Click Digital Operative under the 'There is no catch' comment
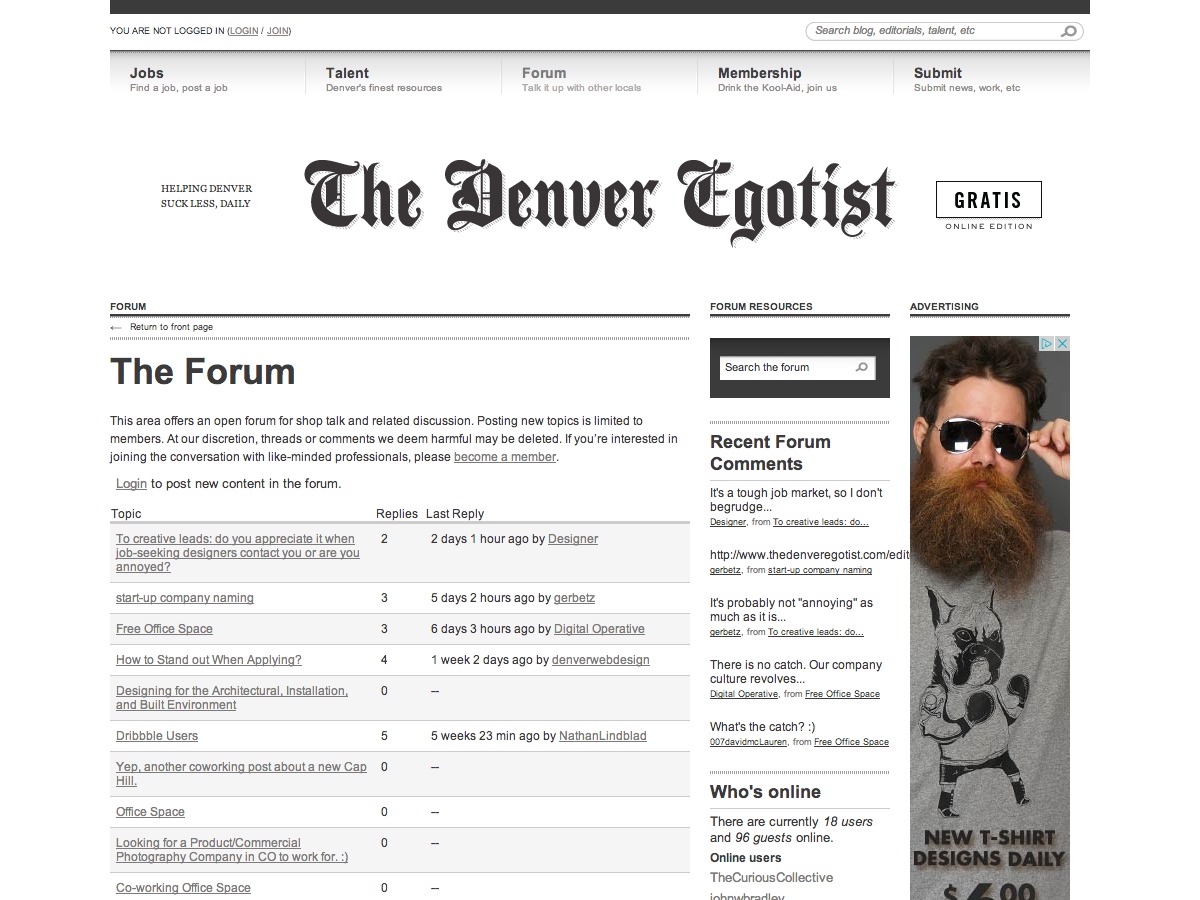This screenshot has height=900, width=1200. tap(744, 694)
